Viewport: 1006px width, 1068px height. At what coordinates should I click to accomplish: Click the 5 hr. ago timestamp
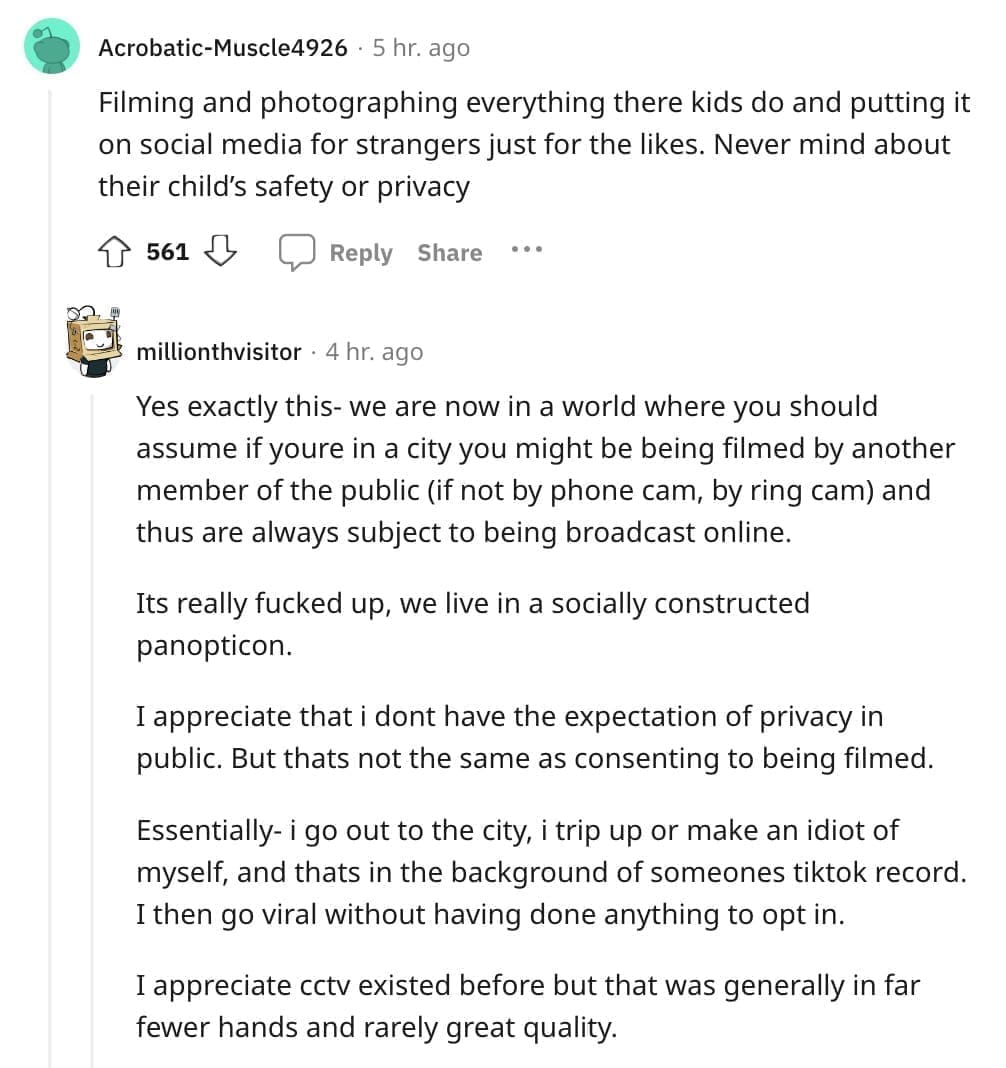[x=420, y=46]
